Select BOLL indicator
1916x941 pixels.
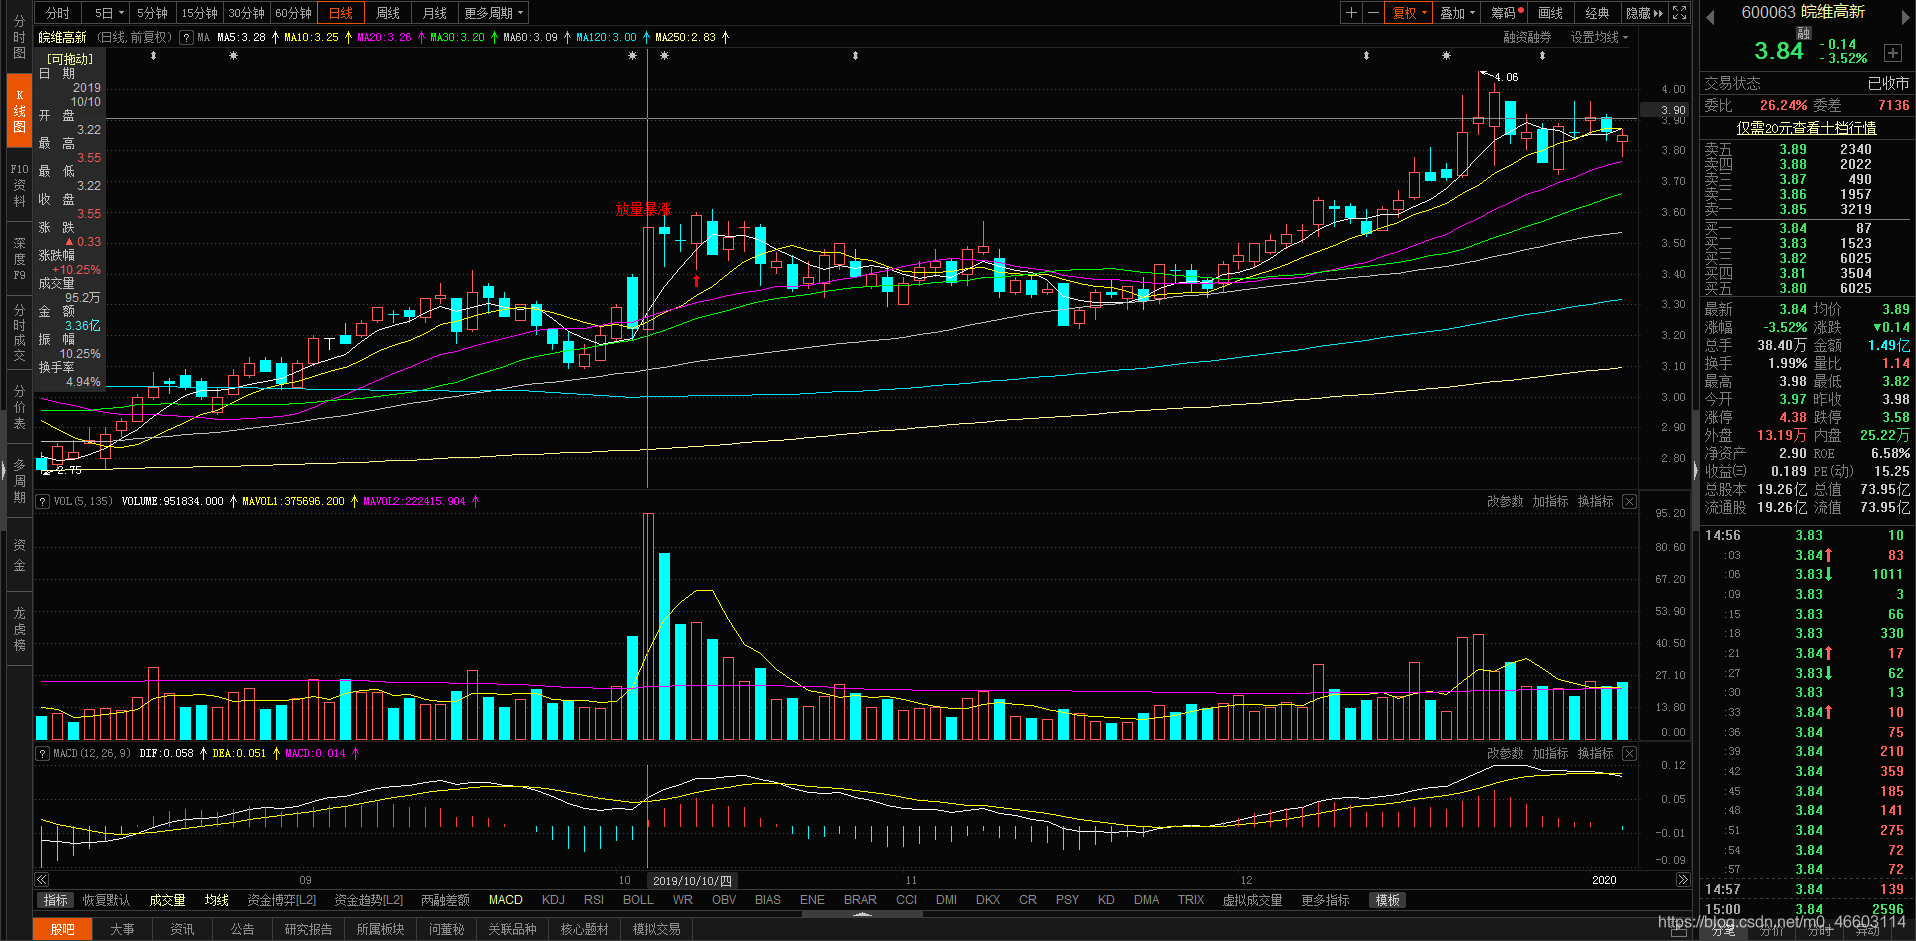(638, 900)
